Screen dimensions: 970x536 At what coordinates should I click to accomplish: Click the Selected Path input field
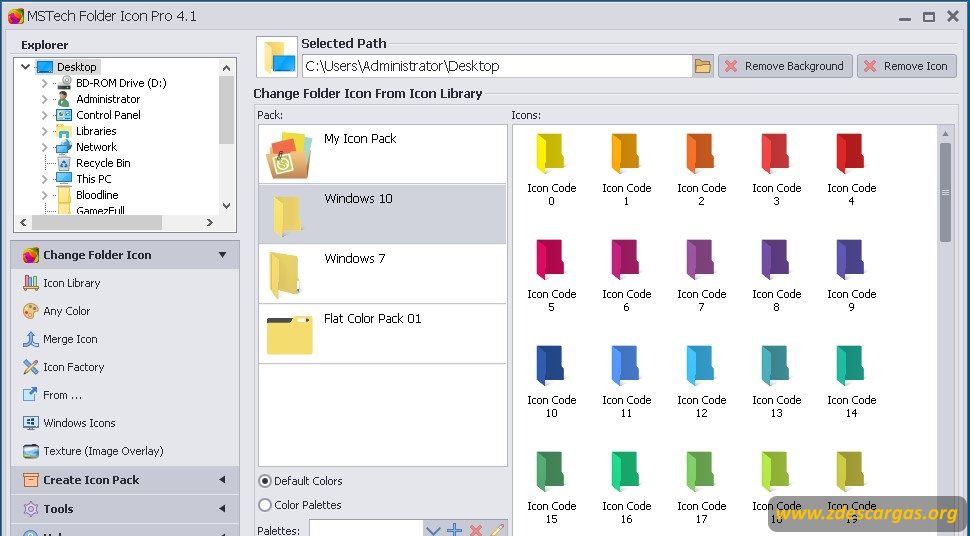(497, 66)
